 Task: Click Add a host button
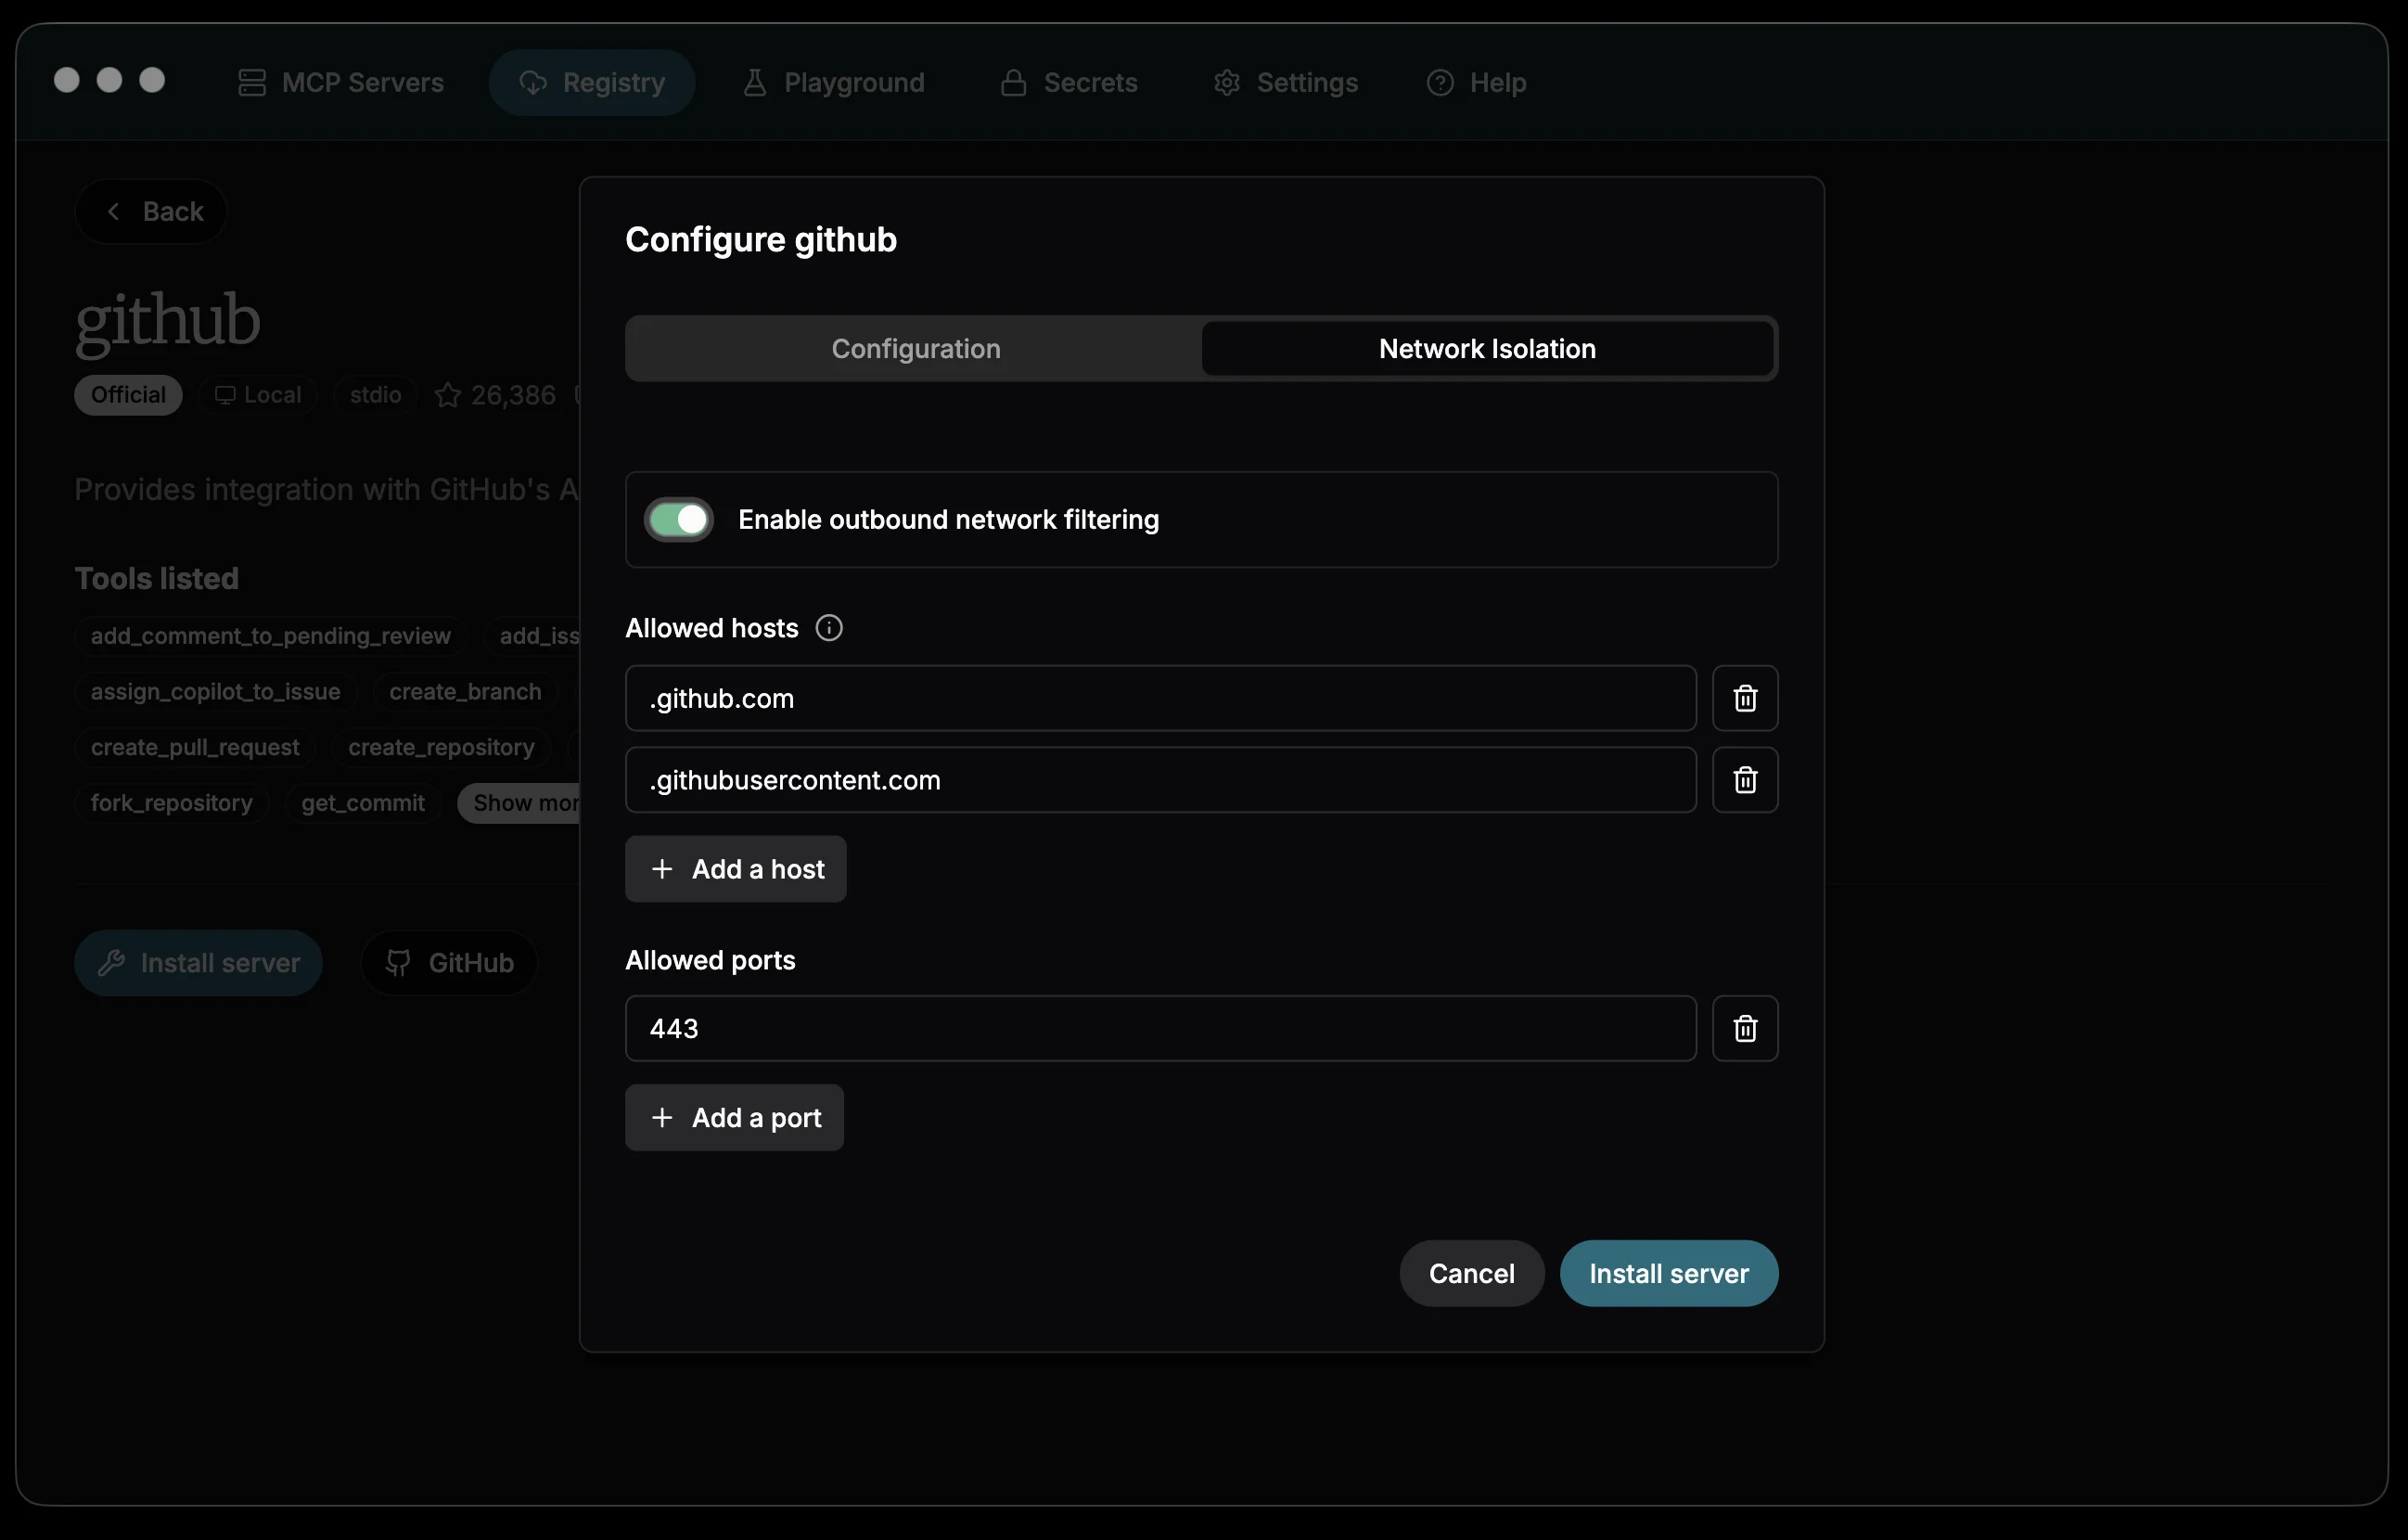point(736,869)
